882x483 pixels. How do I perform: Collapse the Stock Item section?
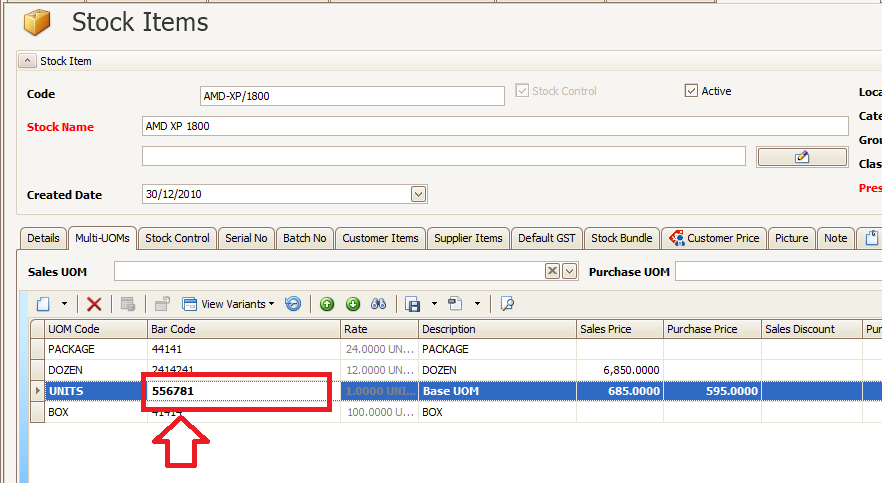tap(27, 60)
